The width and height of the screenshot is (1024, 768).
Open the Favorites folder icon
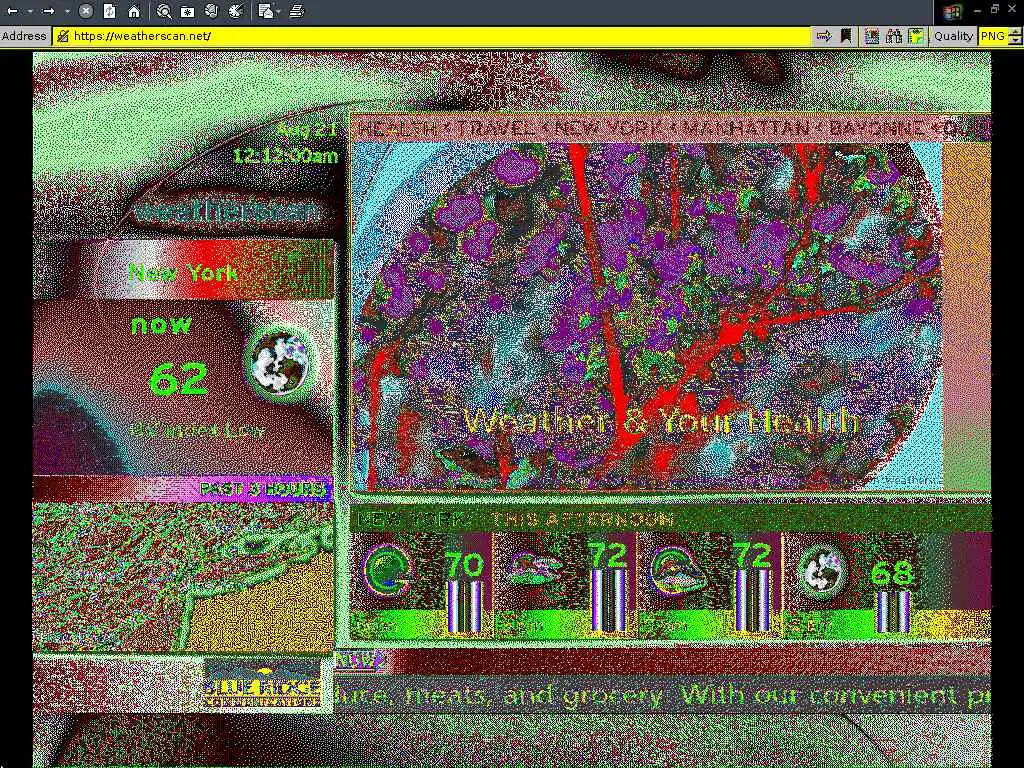point(187,11)
